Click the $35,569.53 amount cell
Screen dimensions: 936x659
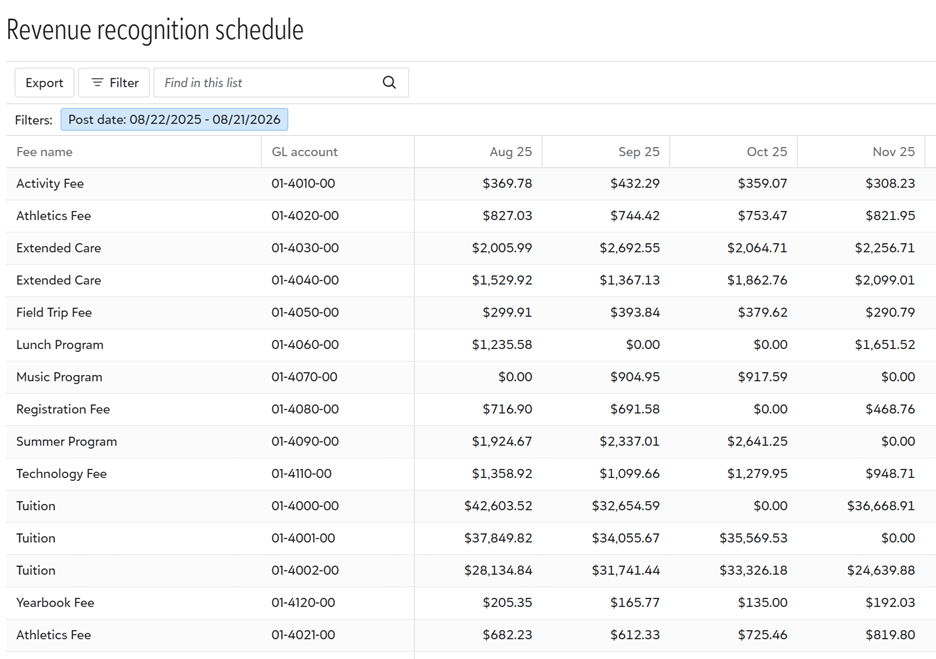click(x=753, y=538)
